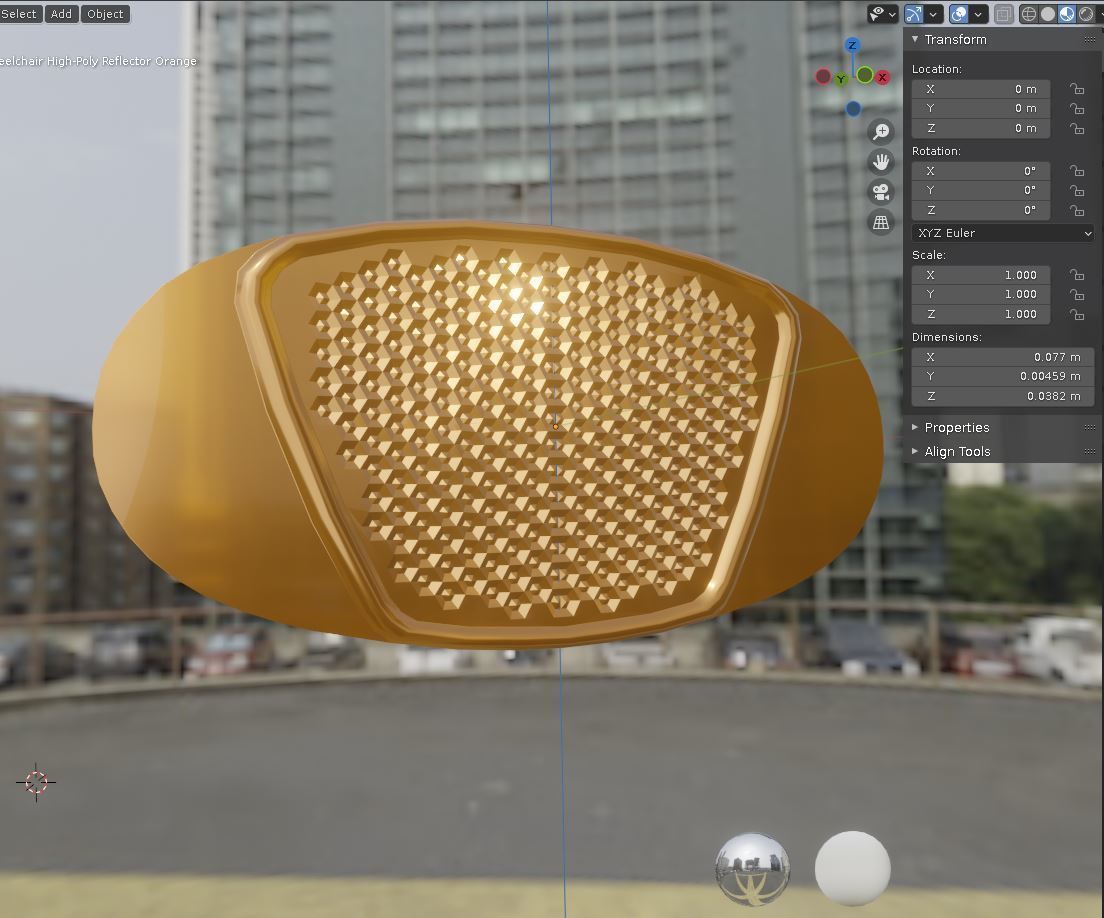The width and height of the screenshot is (1104, 918).
Task: Click the Rotation Z field
Action: [981, 210]
